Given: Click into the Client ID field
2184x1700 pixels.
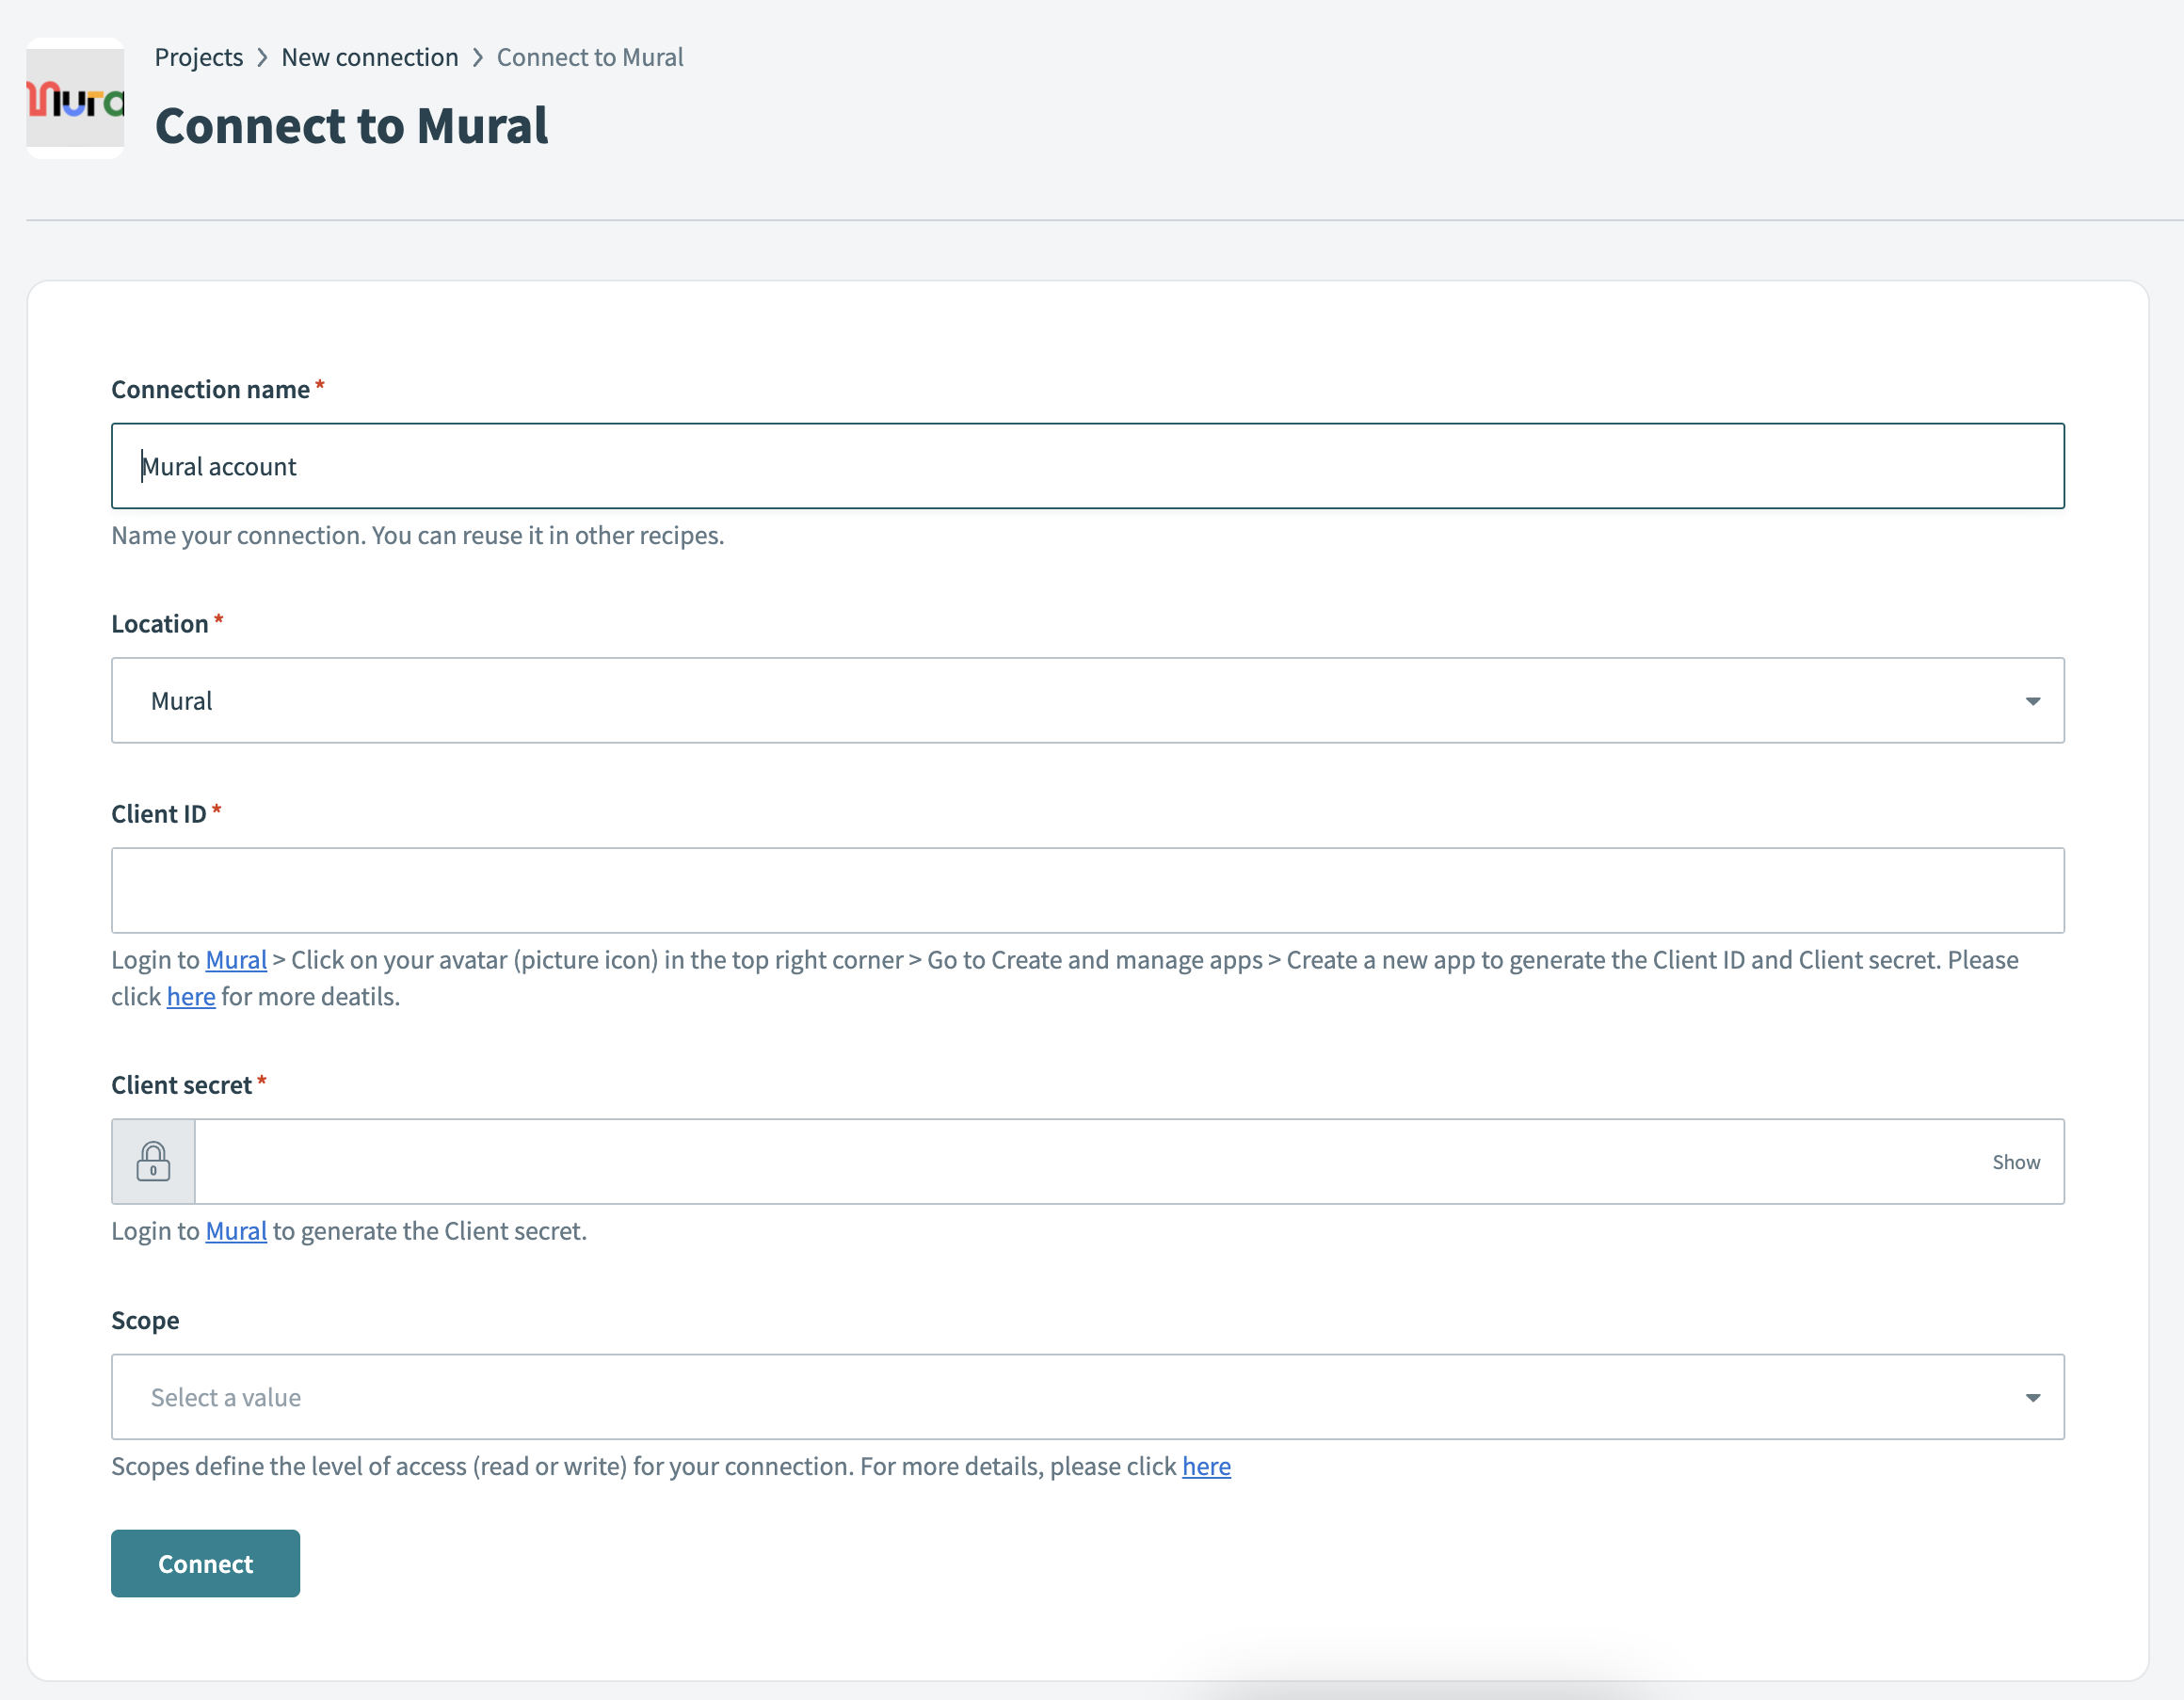Looking at the screenshot, I should click(1086, 890).
